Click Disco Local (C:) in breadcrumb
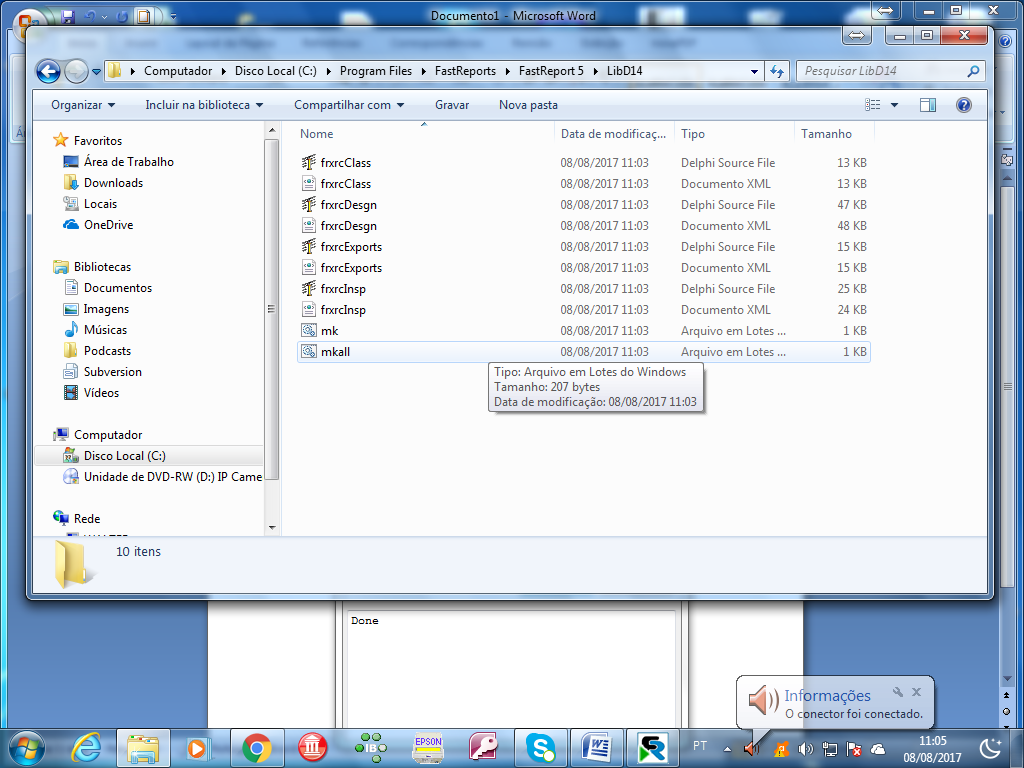The image size is (1024, 768). click(276, 71)
